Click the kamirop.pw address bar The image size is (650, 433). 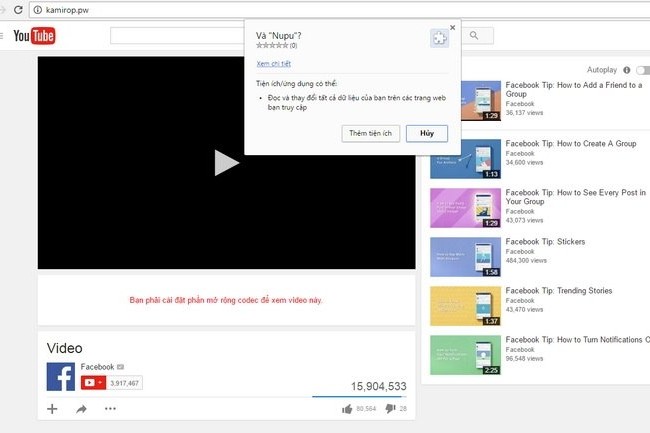339,10
